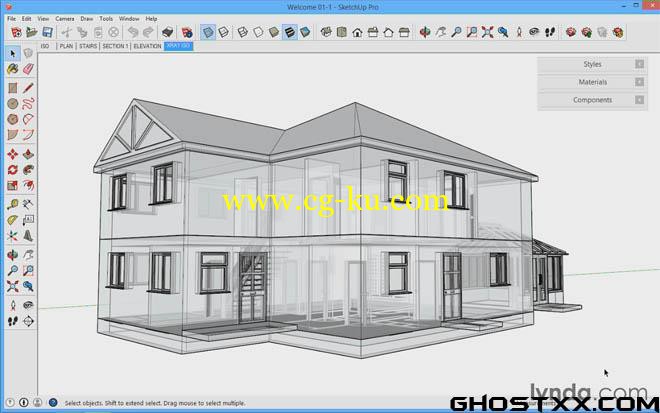The width and height of the screenshot is (660, 413).
Task: Expand the Styles tray panel arrow
Action: [639, 64]
